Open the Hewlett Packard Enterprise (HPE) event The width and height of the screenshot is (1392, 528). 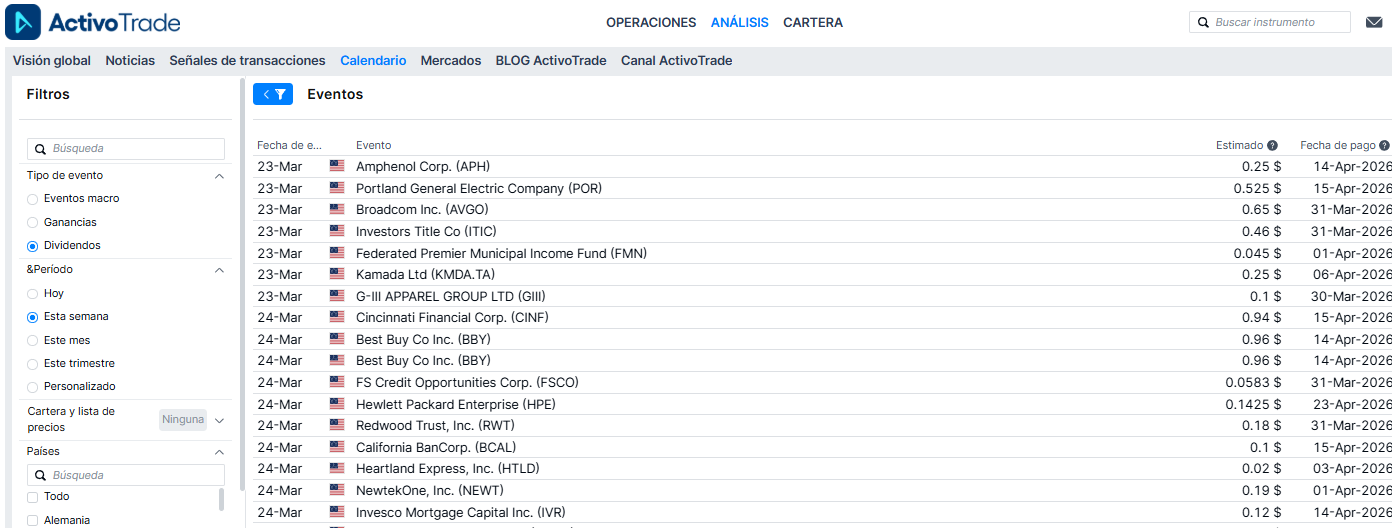(455, 404)
